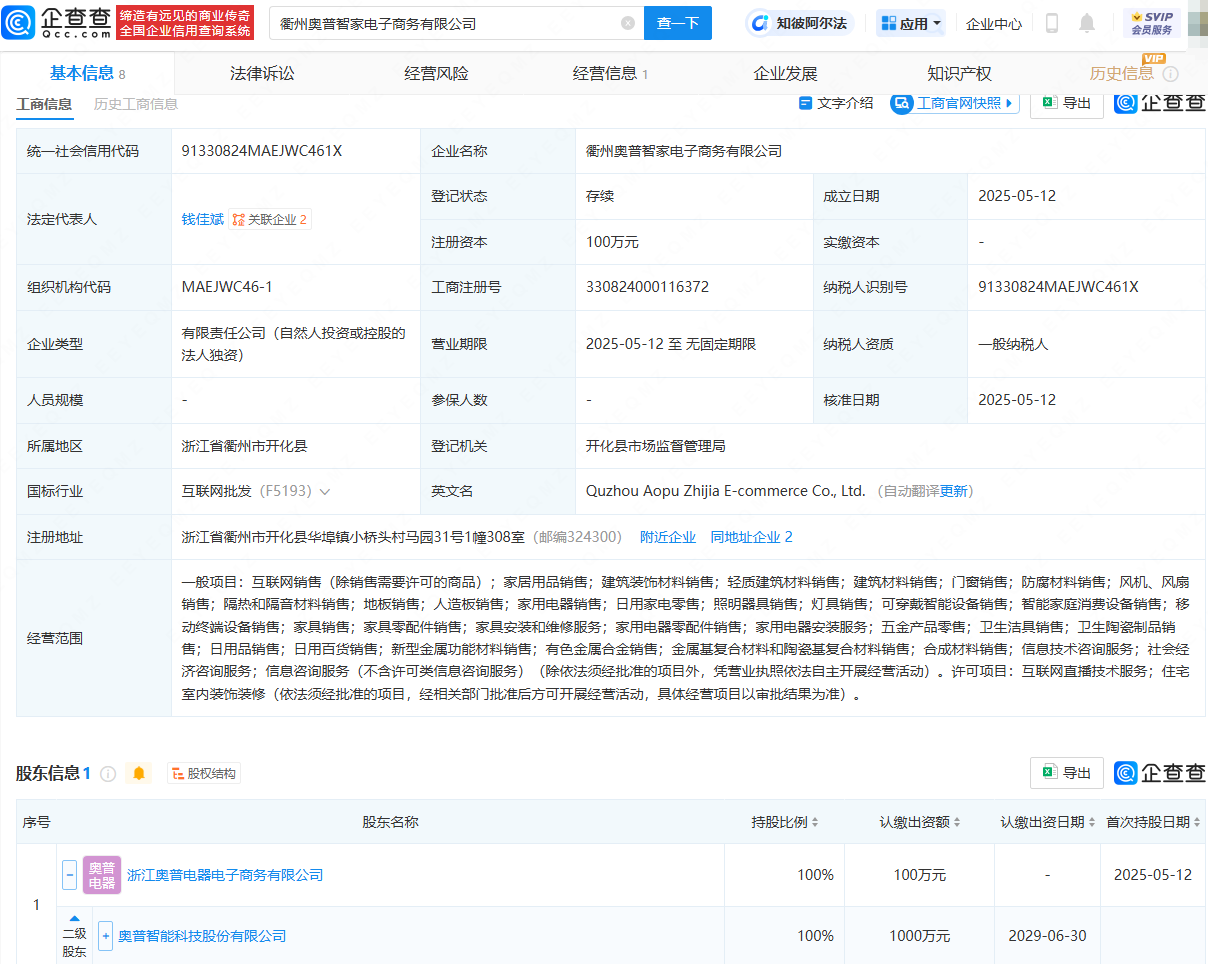Viewport: 1208px width, 964px height.
Task: Open SVIP 会员服务 badge
Action: (1152, 23)
